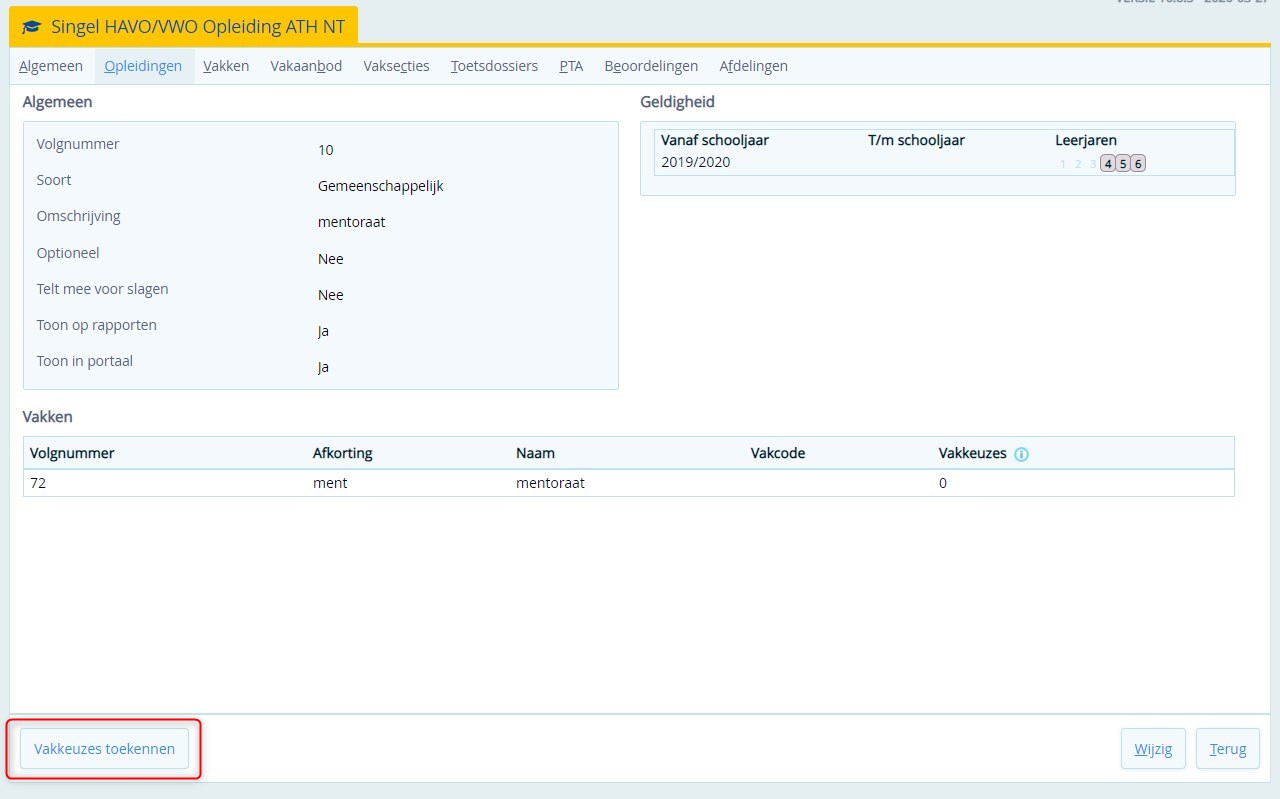Click the Afkorting column header
Image resolution: width=1280 pixels, height=799 pixels.
click(342, 453)
